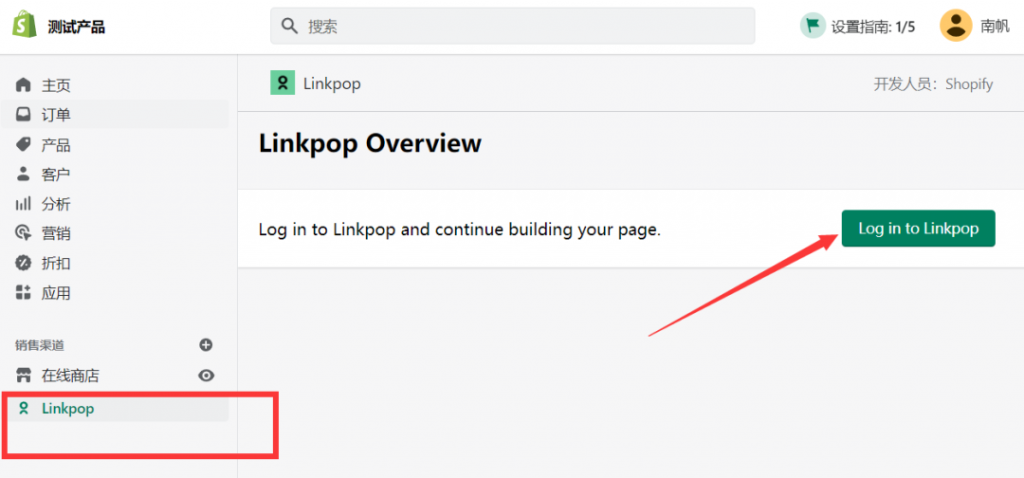This screenshot has width=1024, height=478.
Task: Click the storefront icon beside 在线商店
Action: point(24,375)
